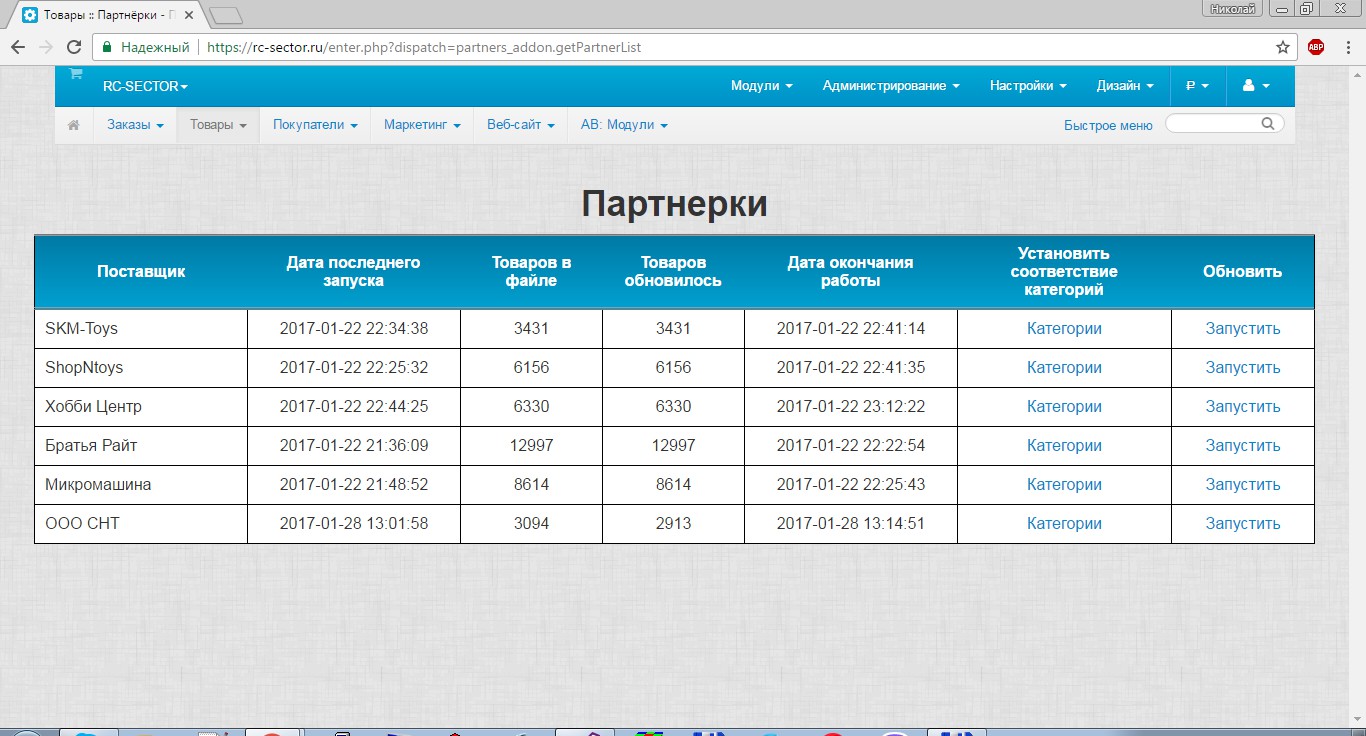Open the Chrome three-dot menu
This screenshot has width=1366, height=736.
[x=1346, y=47]
